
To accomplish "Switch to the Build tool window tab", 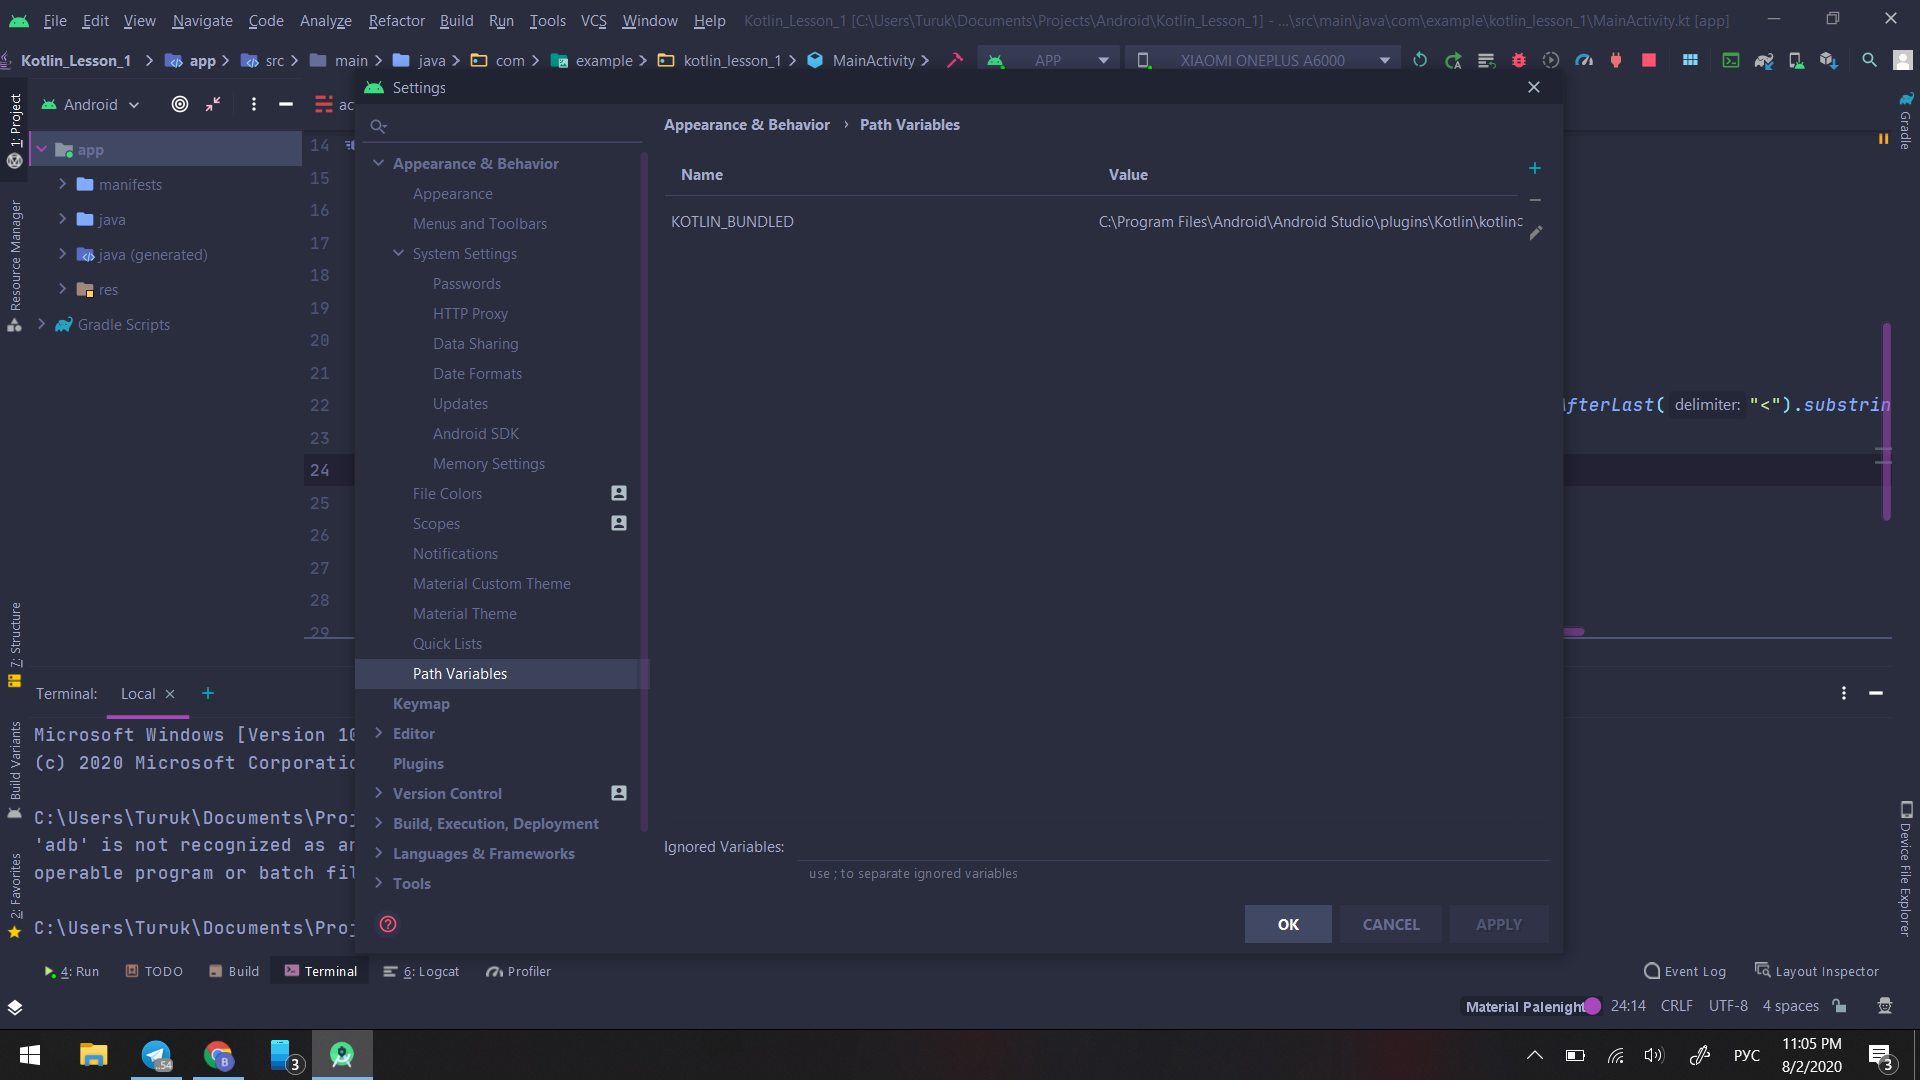I will pyautogui.click(x=234, y=971).
